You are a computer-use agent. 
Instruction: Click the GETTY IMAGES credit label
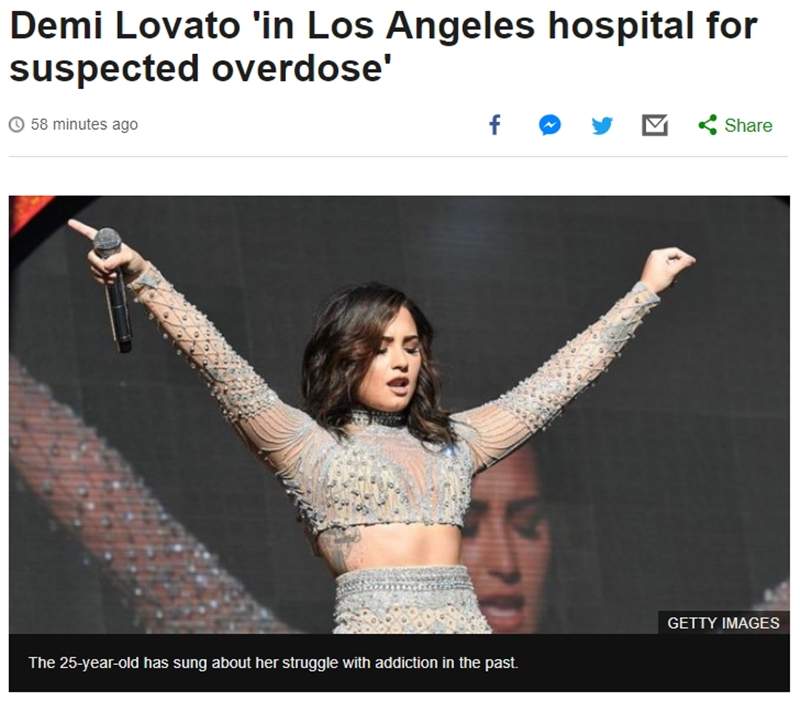[723, 623]
